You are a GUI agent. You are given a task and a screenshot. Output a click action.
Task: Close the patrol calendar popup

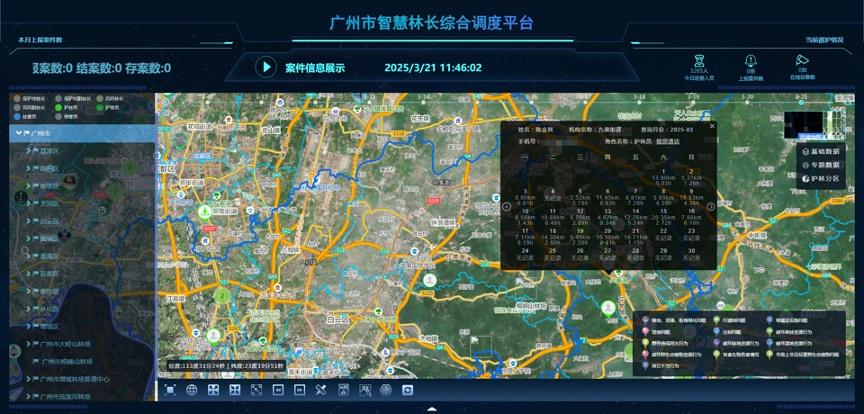pos(712,126)
